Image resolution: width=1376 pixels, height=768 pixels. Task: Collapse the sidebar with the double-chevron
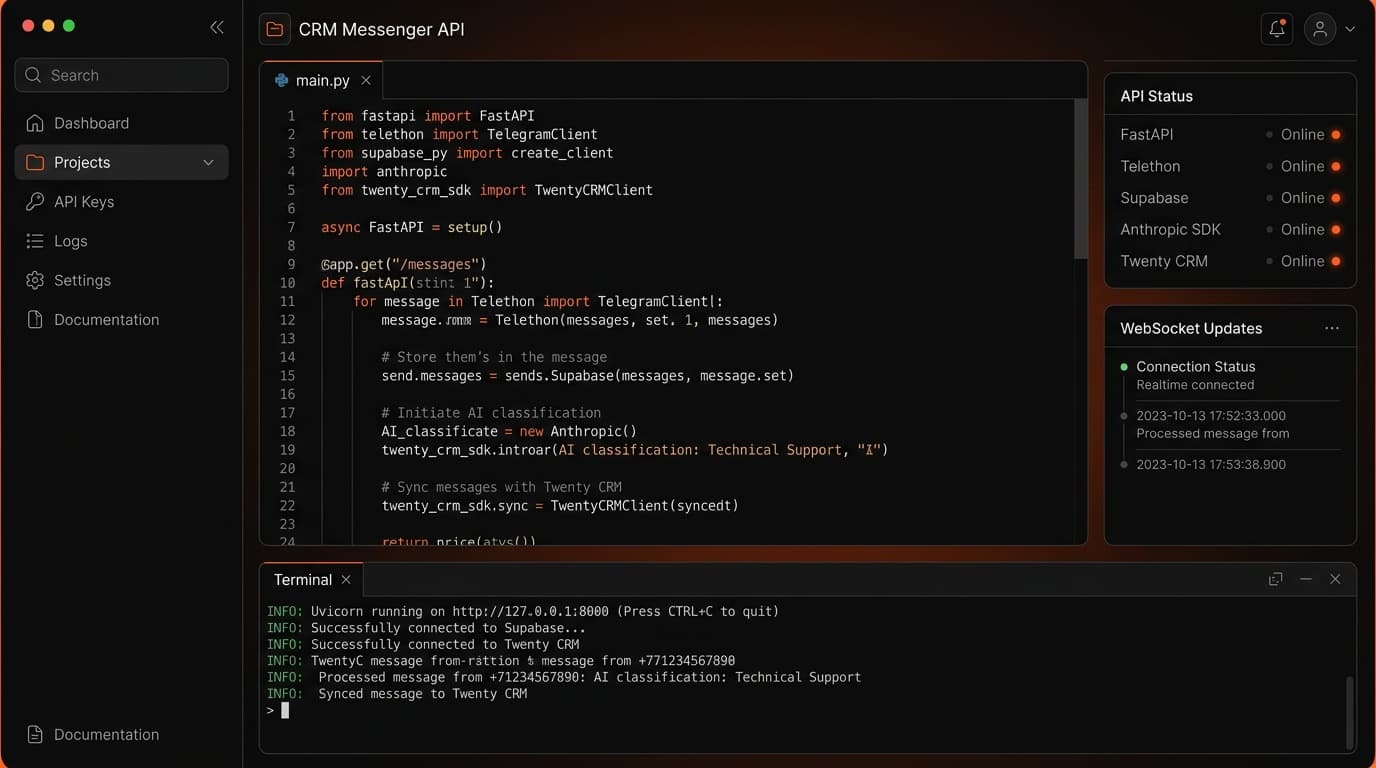click(x=217, y=27)
